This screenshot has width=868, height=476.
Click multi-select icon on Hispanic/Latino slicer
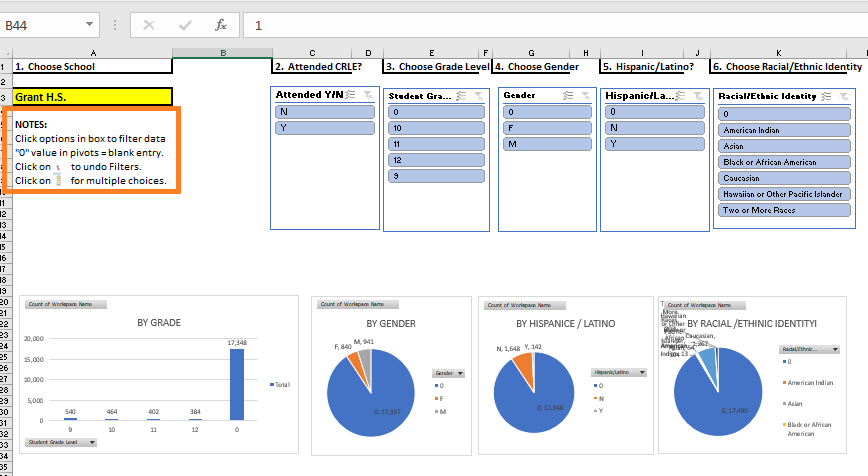click(x=680, y=95)
